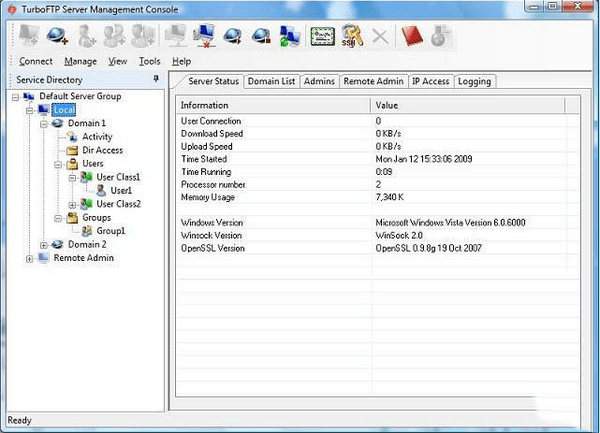Click the disconnect server icon with red X
Image resolution: width=600 pixels, height=433 pixels.
tap(204, 36)
